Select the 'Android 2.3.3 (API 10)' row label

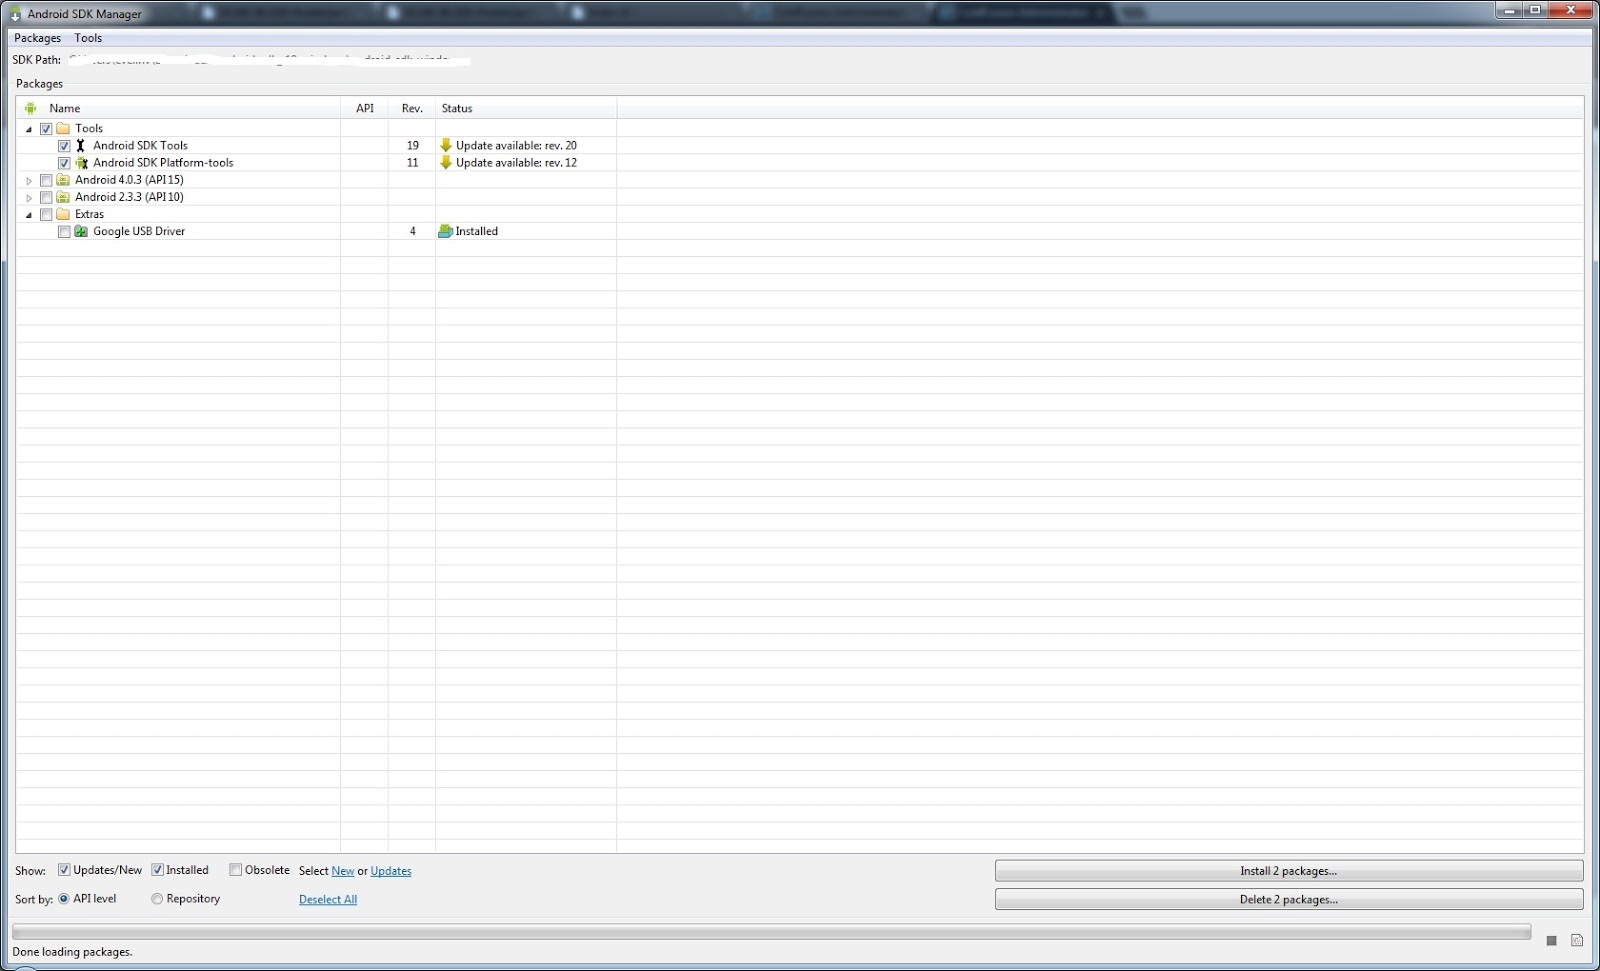tap(129, 197)
